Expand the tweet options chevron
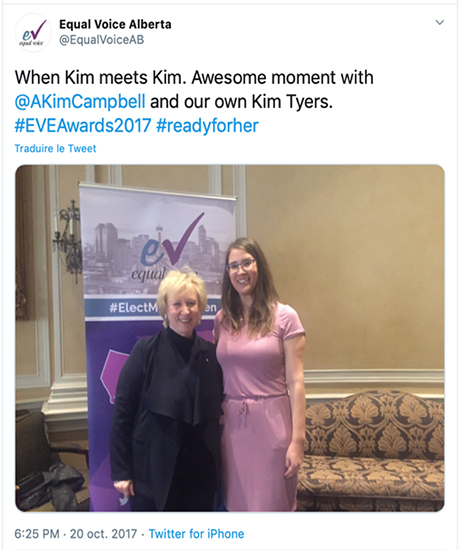 [439, 22]
